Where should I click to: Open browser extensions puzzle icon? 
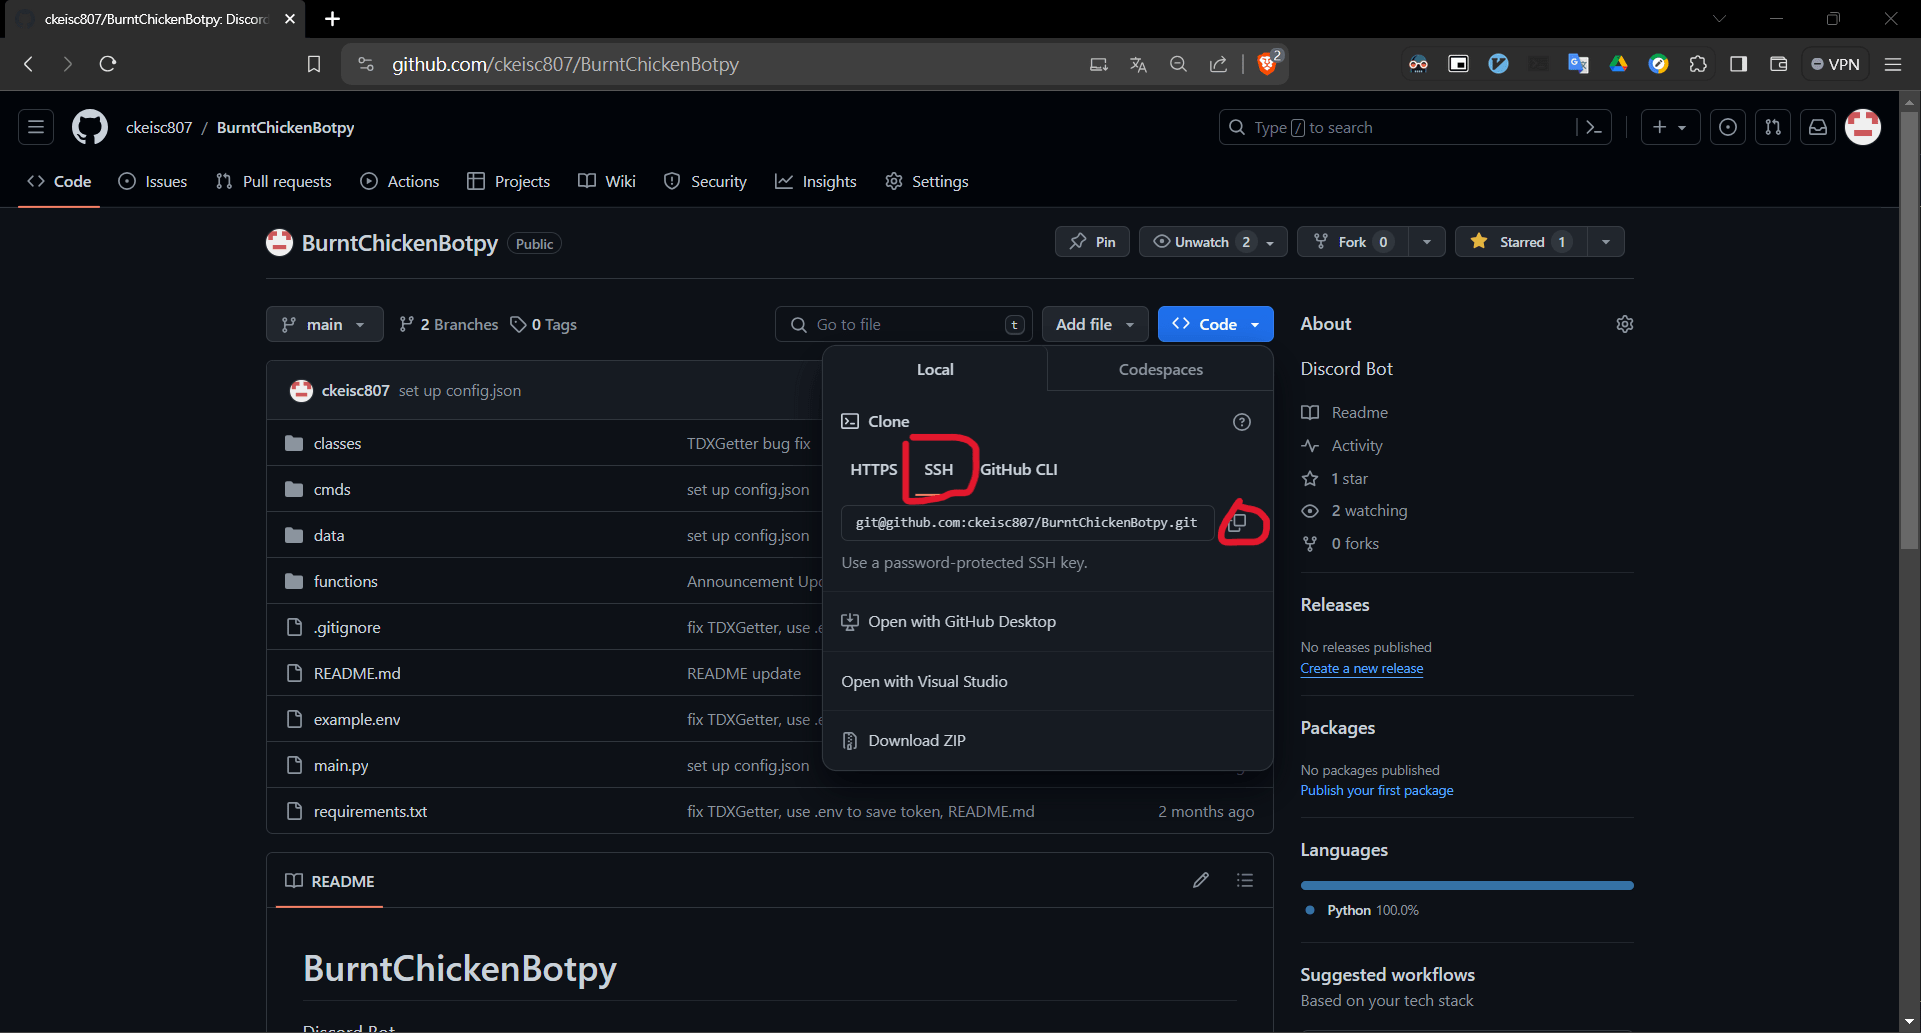[x=1698, y=64]
